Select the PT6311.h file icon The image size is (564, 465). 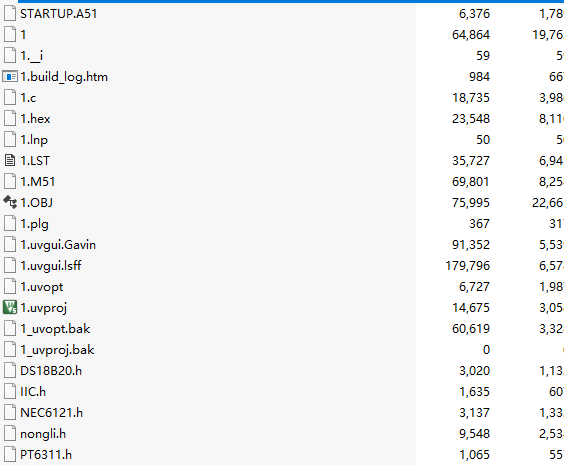click(x=10, y=455)
